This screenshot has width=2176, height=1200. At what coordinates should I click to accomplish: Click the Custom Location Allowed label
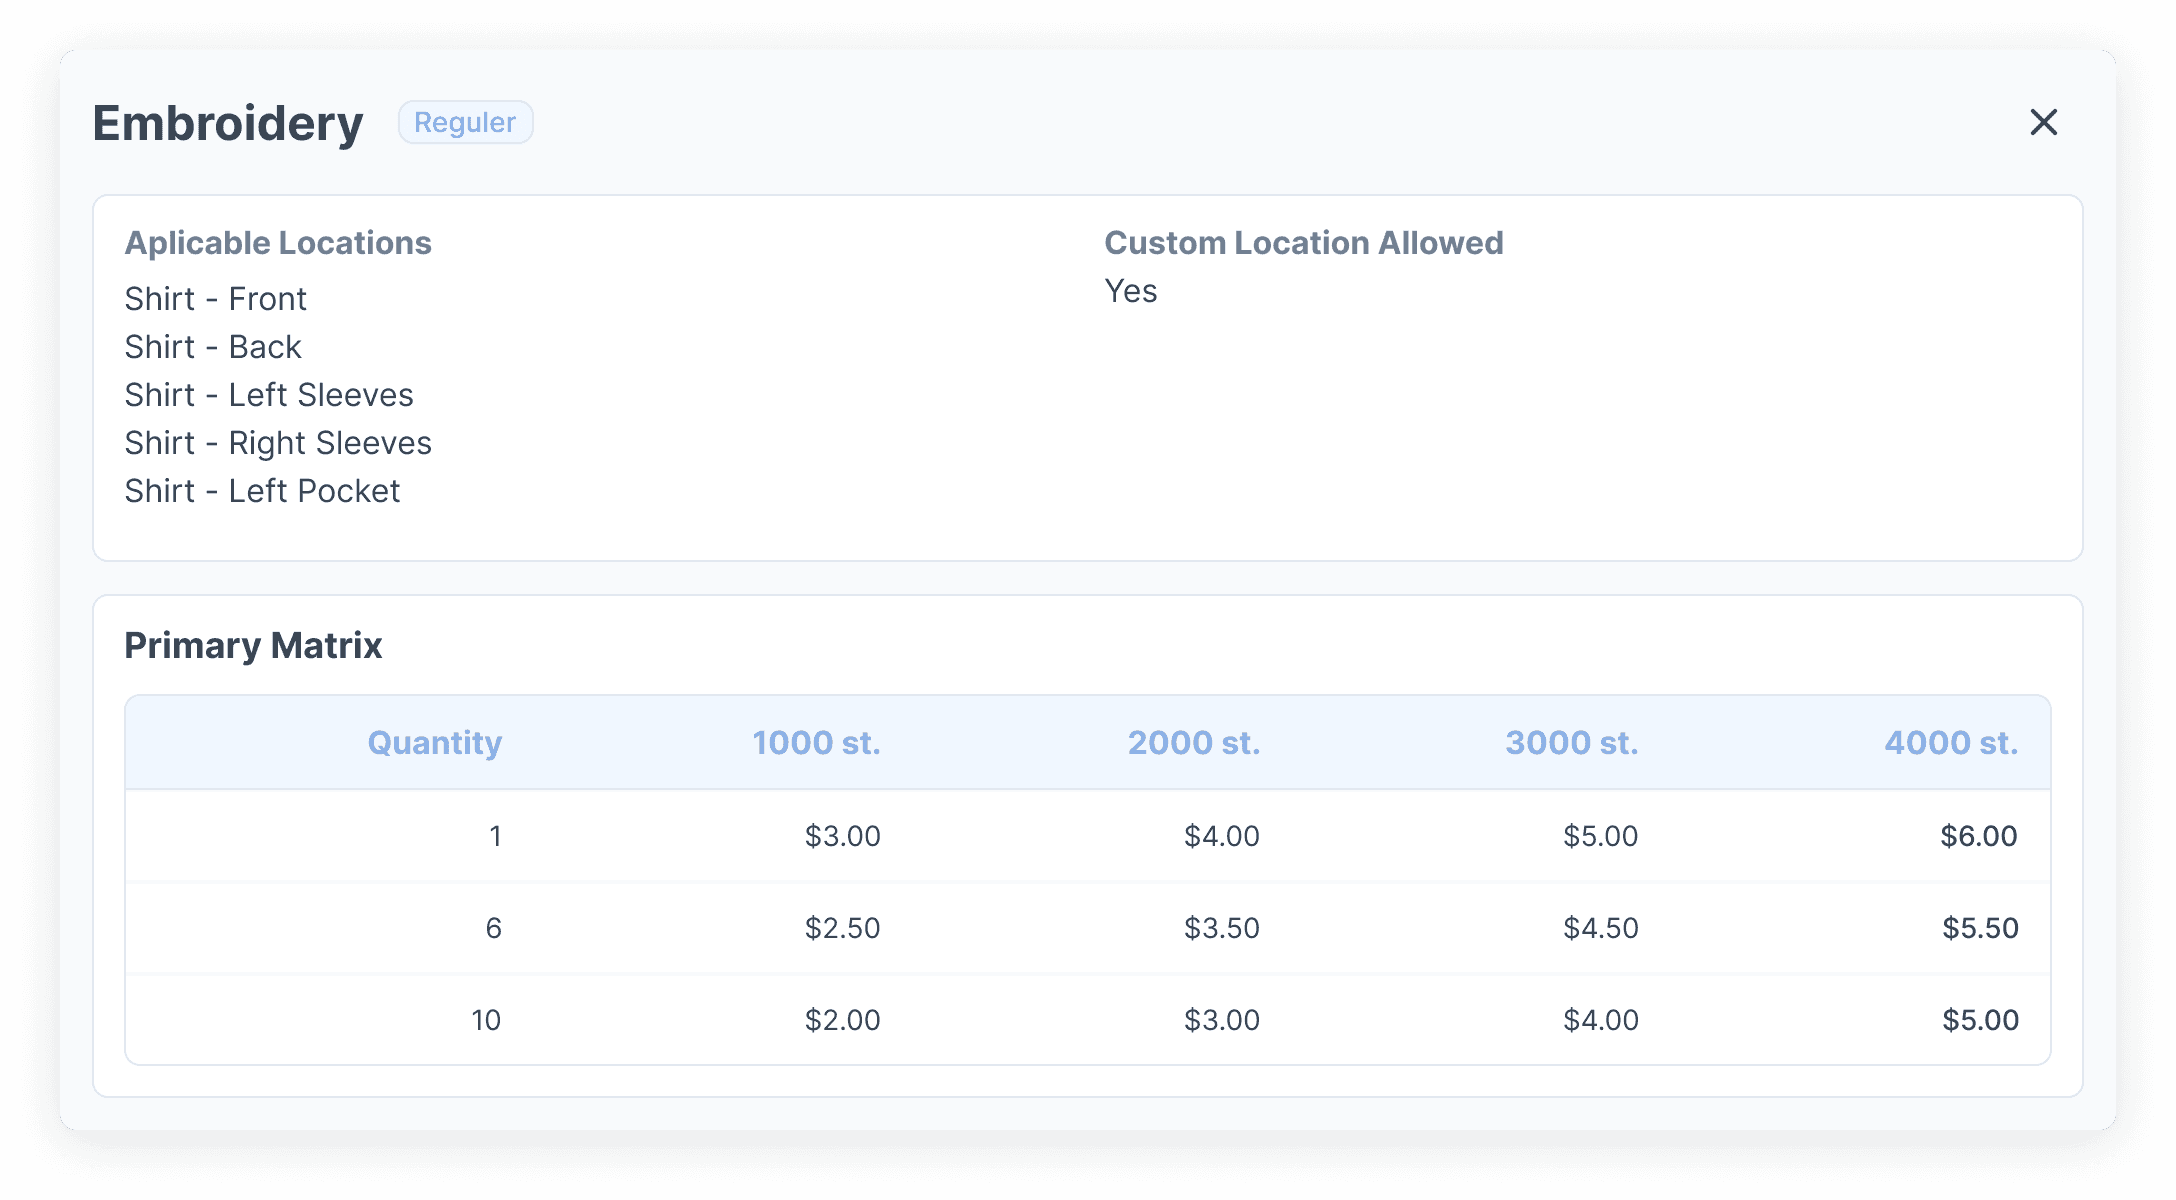point(1304,242)
